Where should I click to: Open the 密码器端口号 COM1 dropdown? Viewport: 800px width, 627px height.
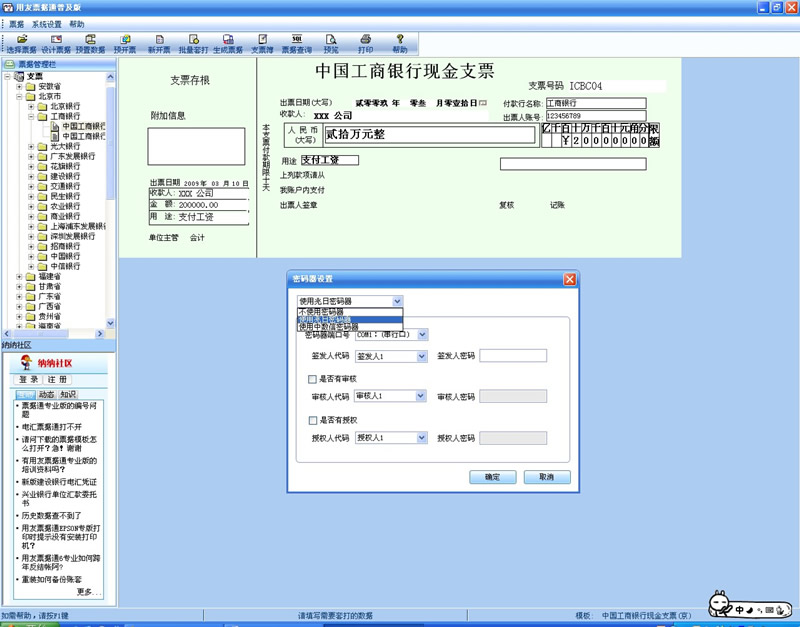(x=422, y=335)
